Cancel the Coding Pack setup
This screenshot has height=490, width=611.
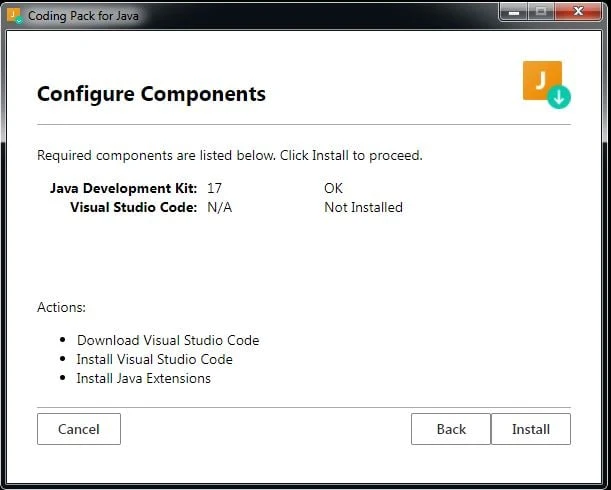(x=79, y=429)
